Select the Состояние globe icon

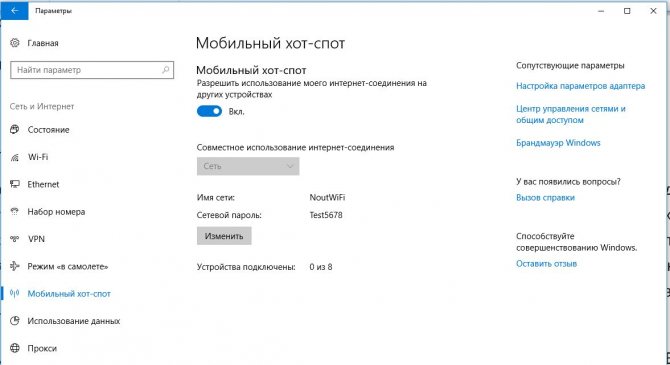(x=15, y=130)
